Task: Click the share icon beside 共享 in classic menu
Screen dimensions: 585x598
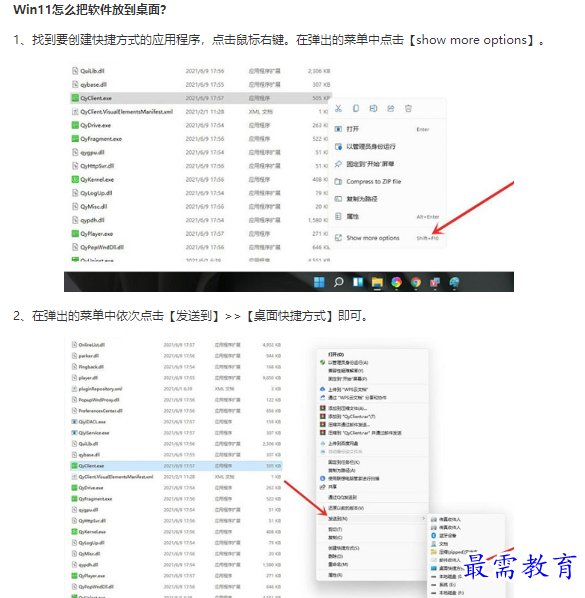Action: click(x=323, y=487)
